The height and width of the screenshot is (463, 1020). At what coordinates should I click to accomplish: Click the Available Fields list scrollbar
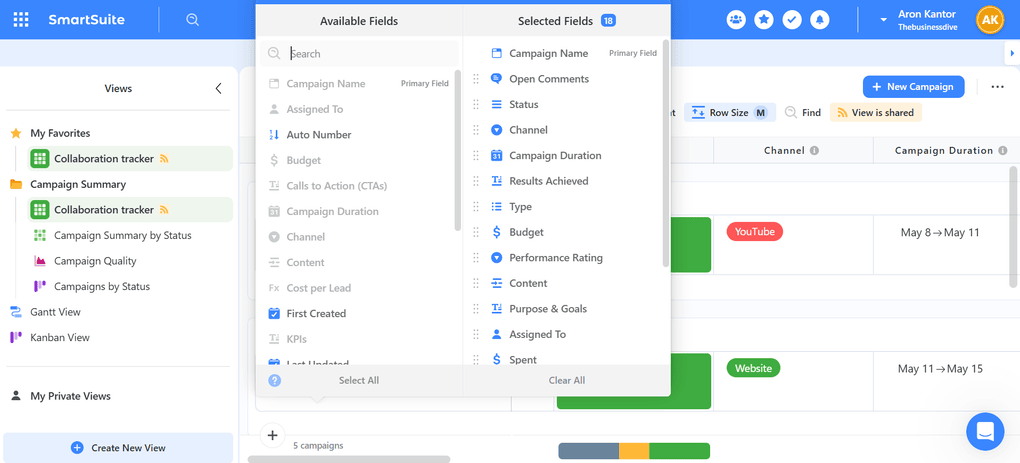click(x=458, y=150)
